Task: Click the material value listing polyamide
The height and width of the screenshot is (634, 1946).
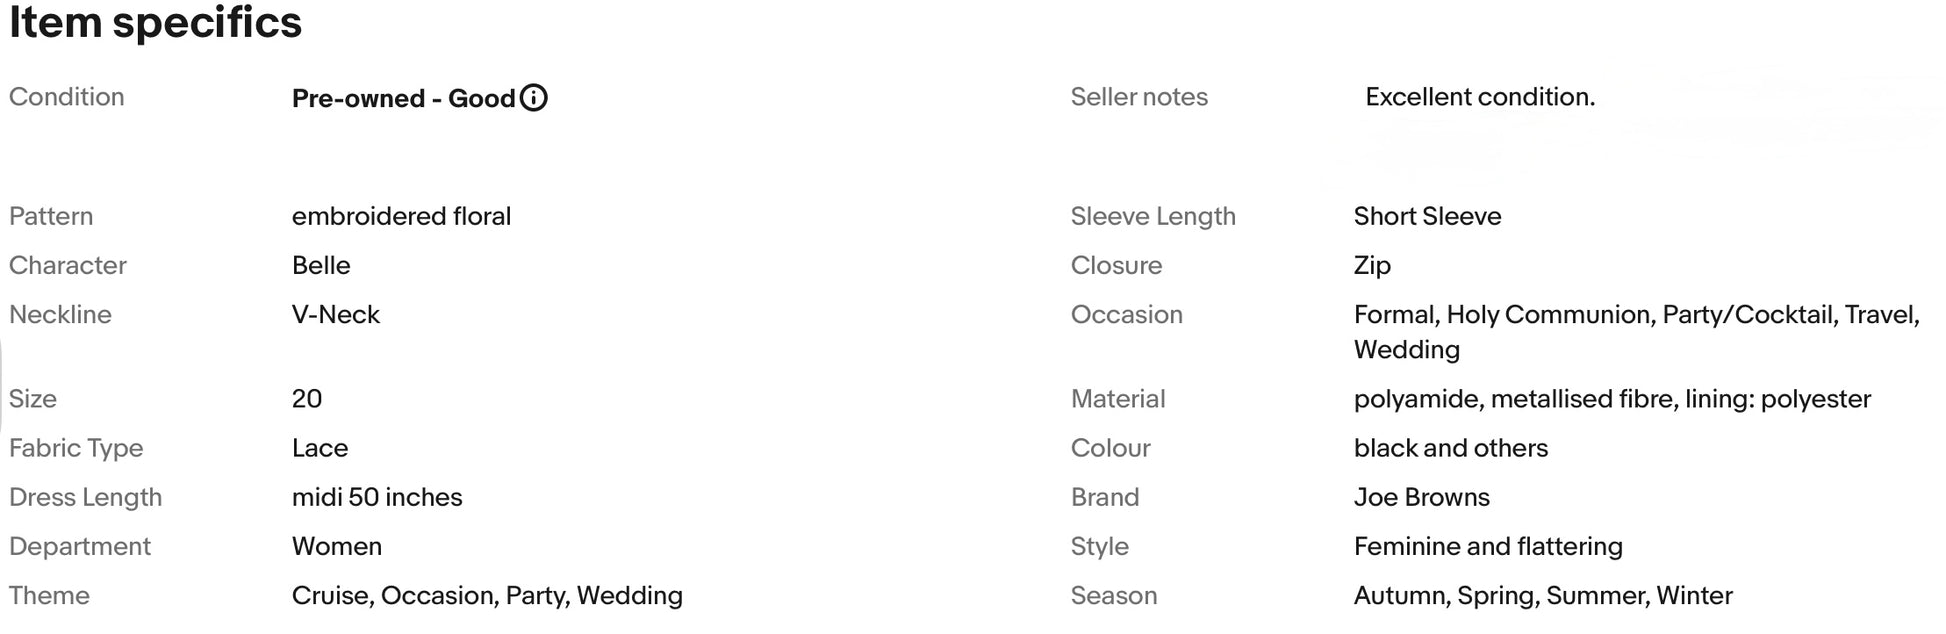Action: click(x=1612, y=399)
